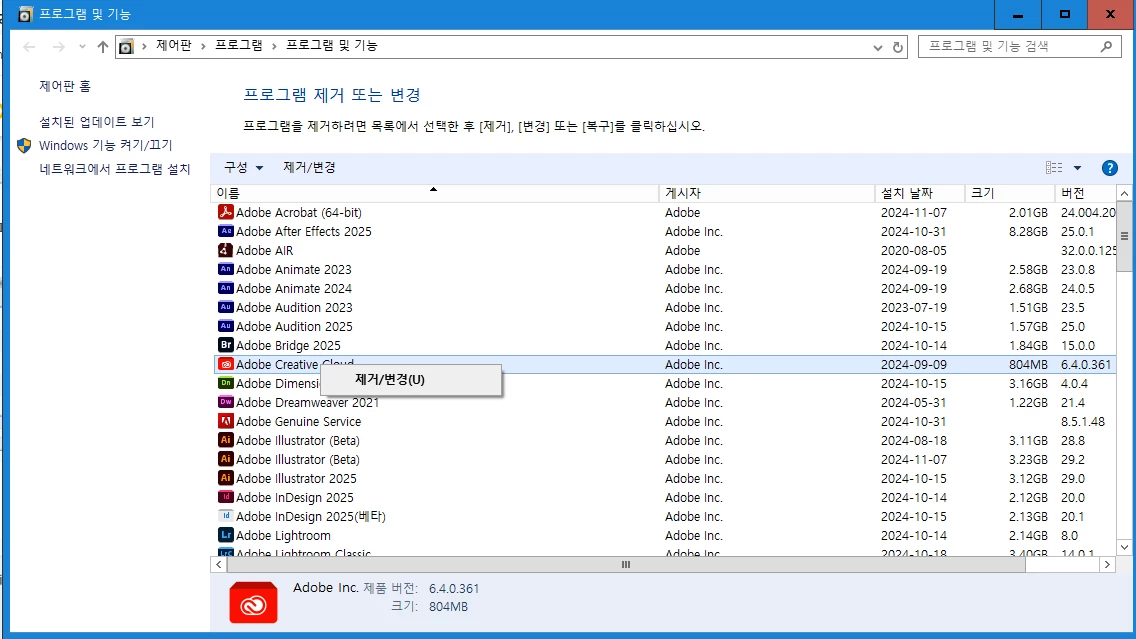Click the large Creative Cloud details icon
The image size is (1136, 639).
click(x=253, y=602)
